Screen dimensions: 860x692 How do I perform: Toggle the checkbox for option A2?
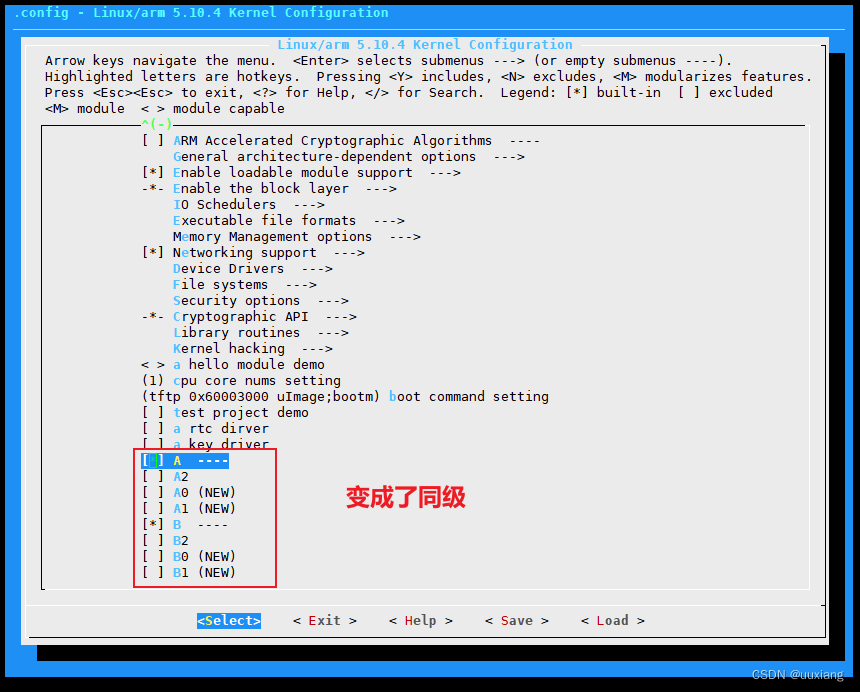[x=152, y=477]
